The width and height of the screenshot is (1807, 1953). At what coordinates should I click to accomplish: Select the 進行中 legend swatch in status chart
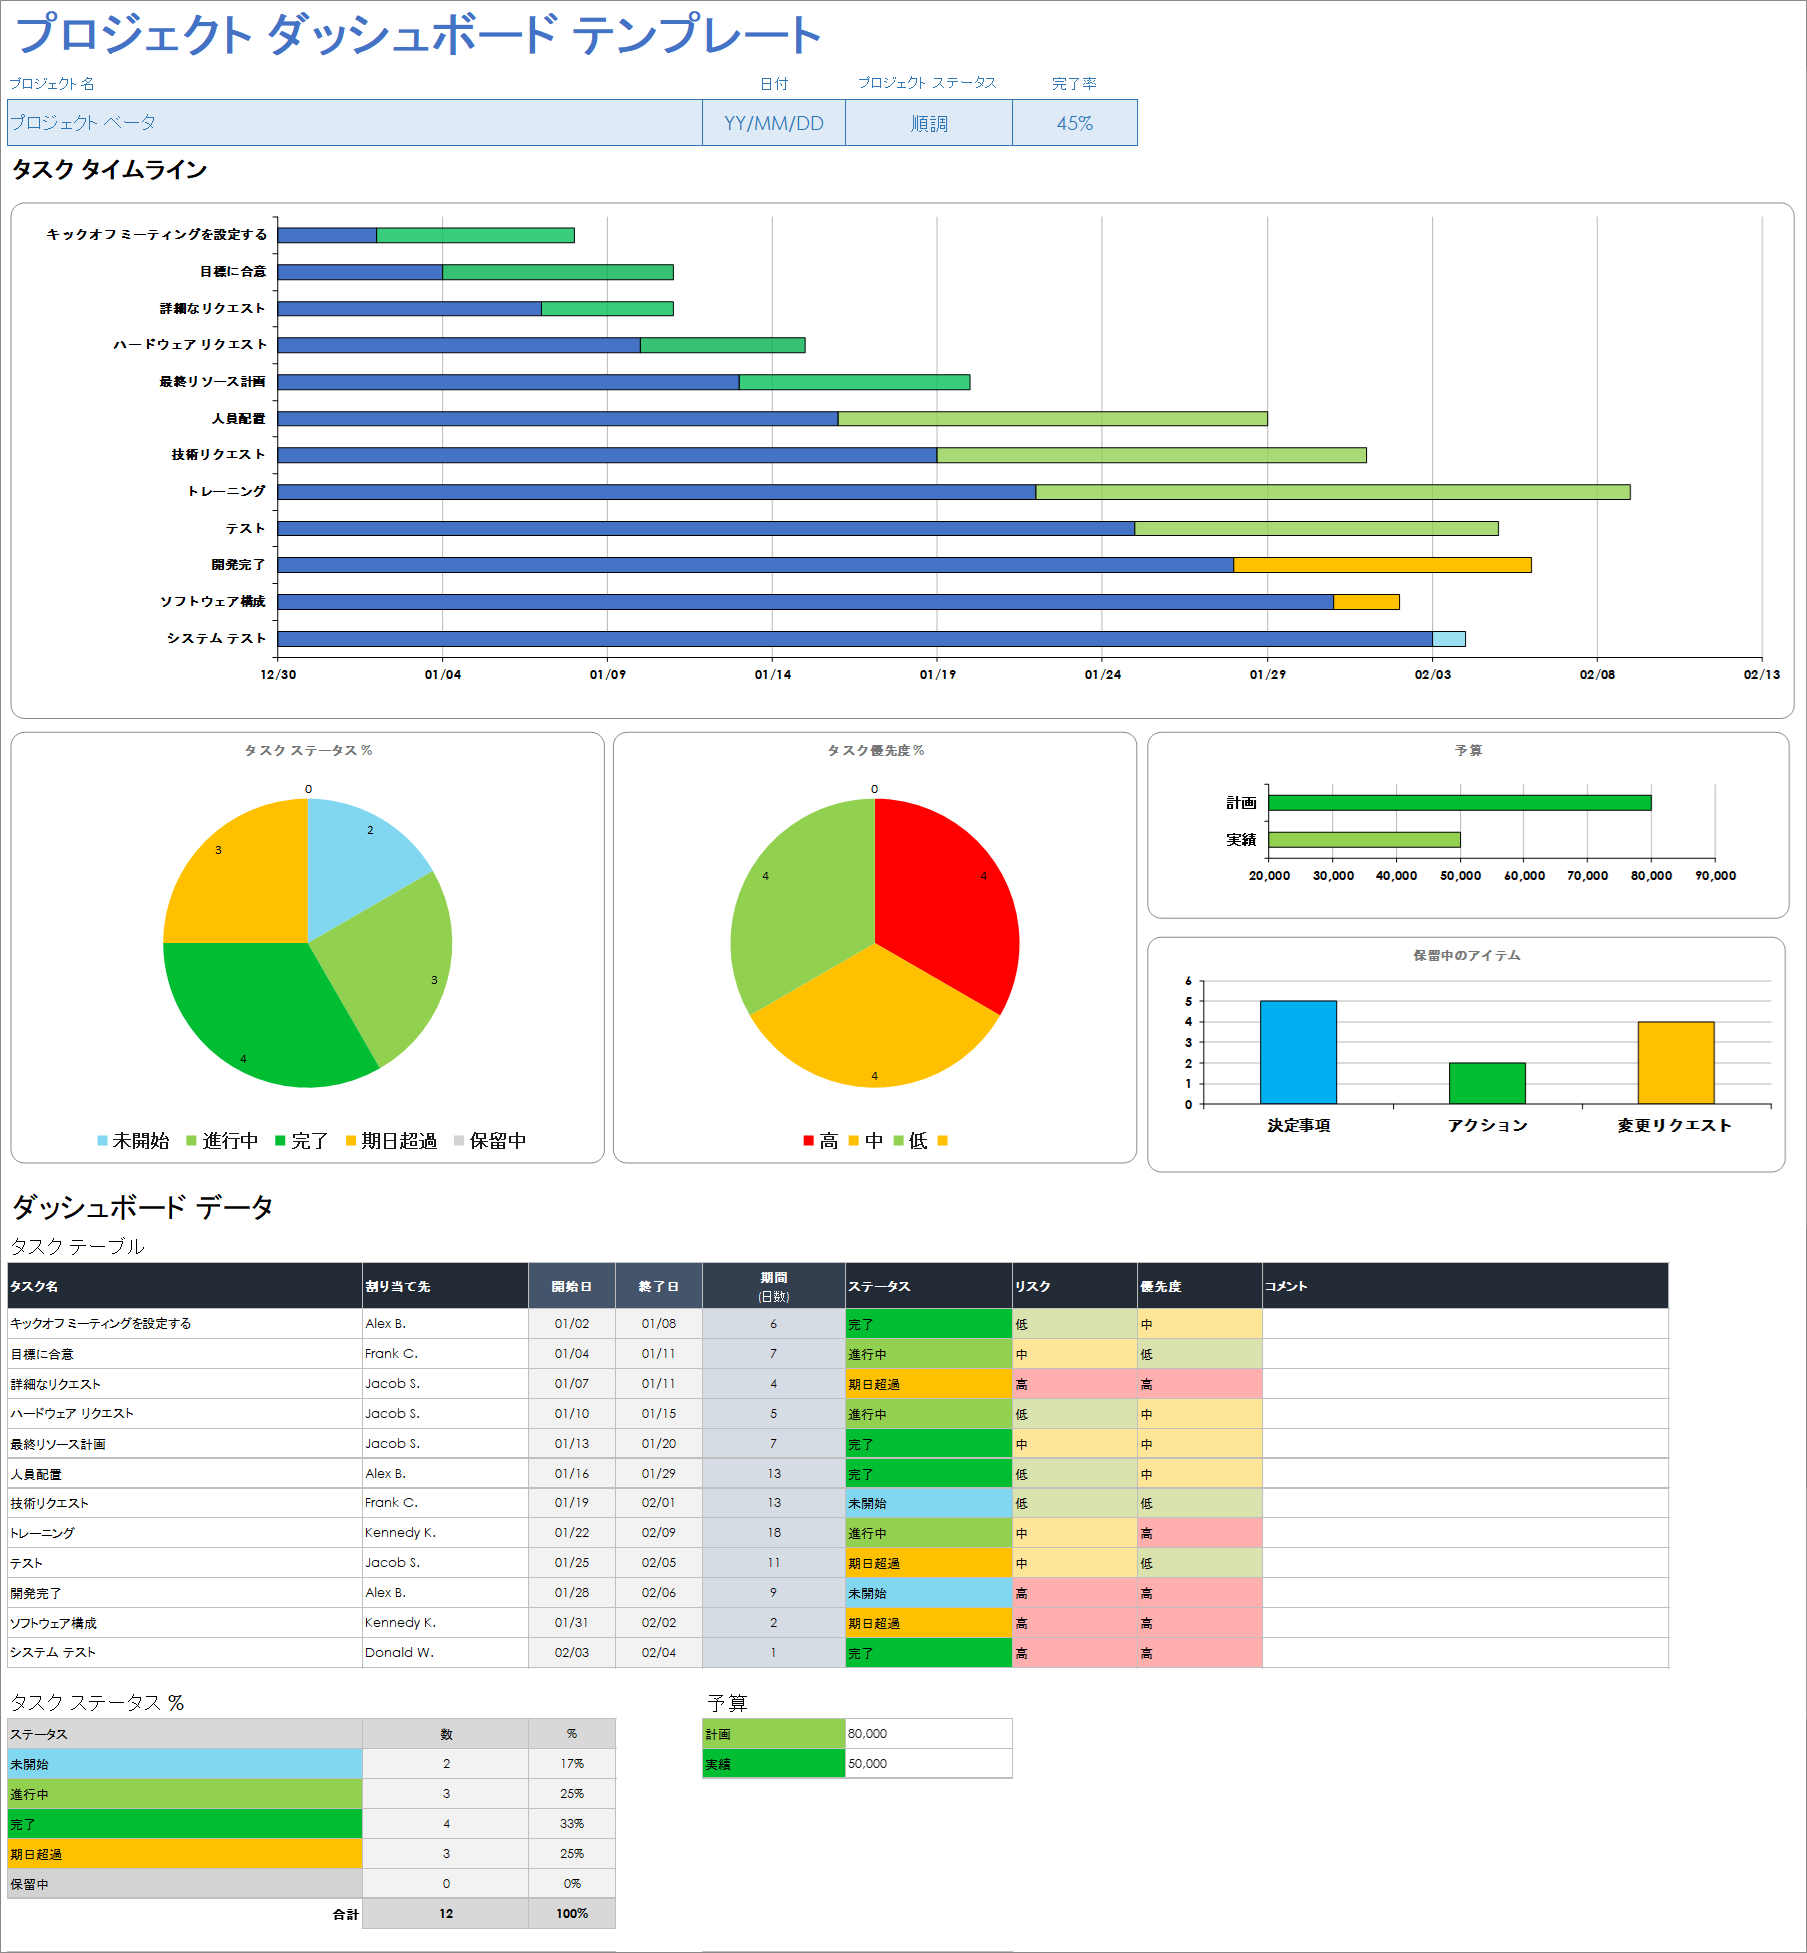tap(191, 1141)
